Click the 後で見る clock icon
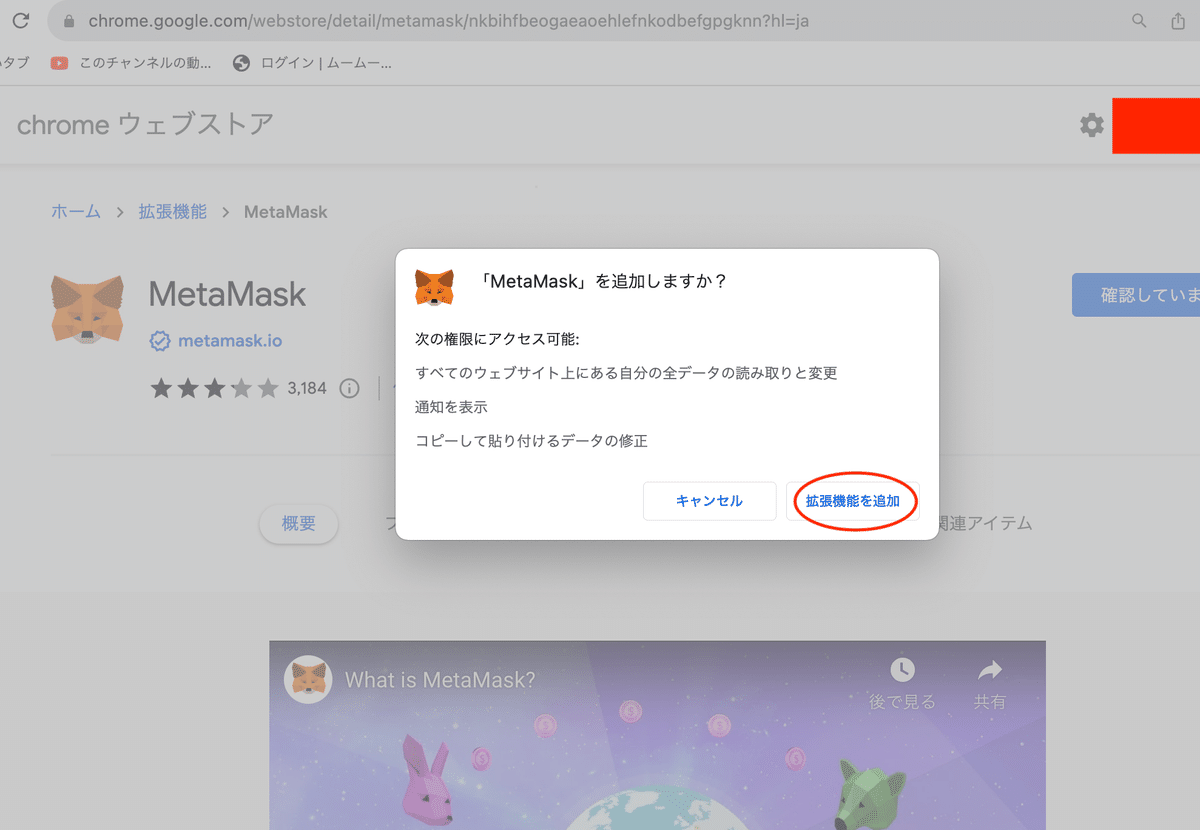Image resolution: width=1200 pixels, height=830 pixels. pos(902,670)
